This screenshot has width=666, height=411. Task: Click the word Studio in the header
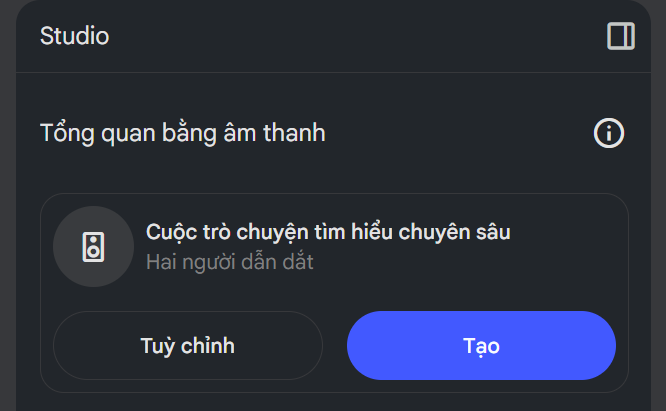75,36
